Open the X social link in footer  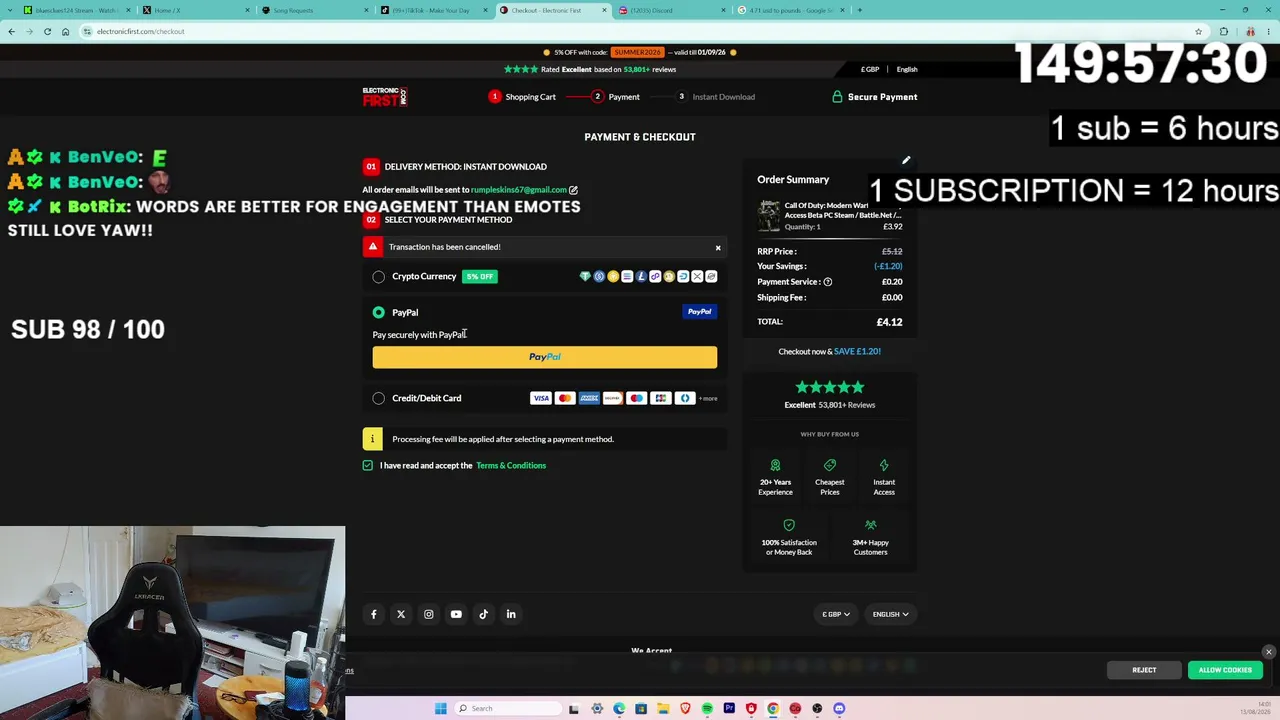tap(401, 614)
